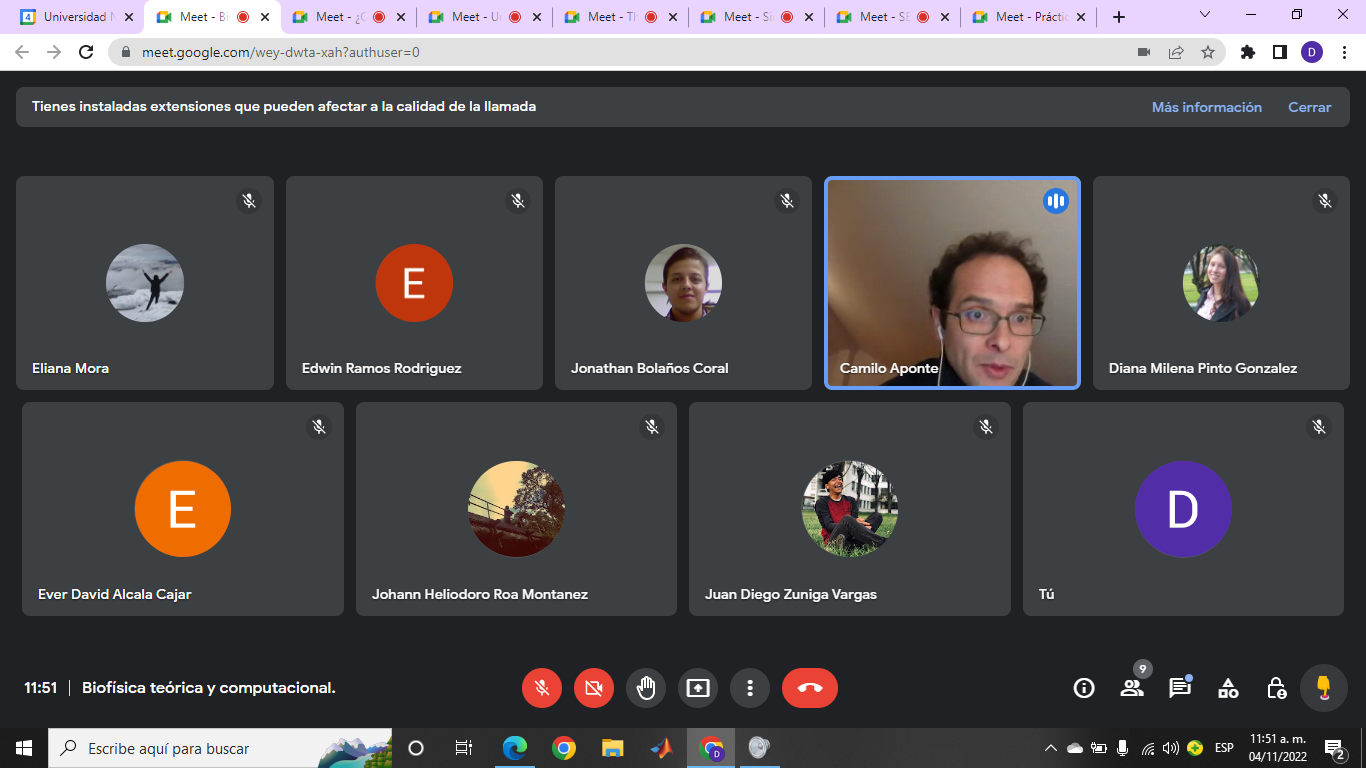Expand the Chrome tab search chevron
1366x768 pixels.
pos(1205,16)
